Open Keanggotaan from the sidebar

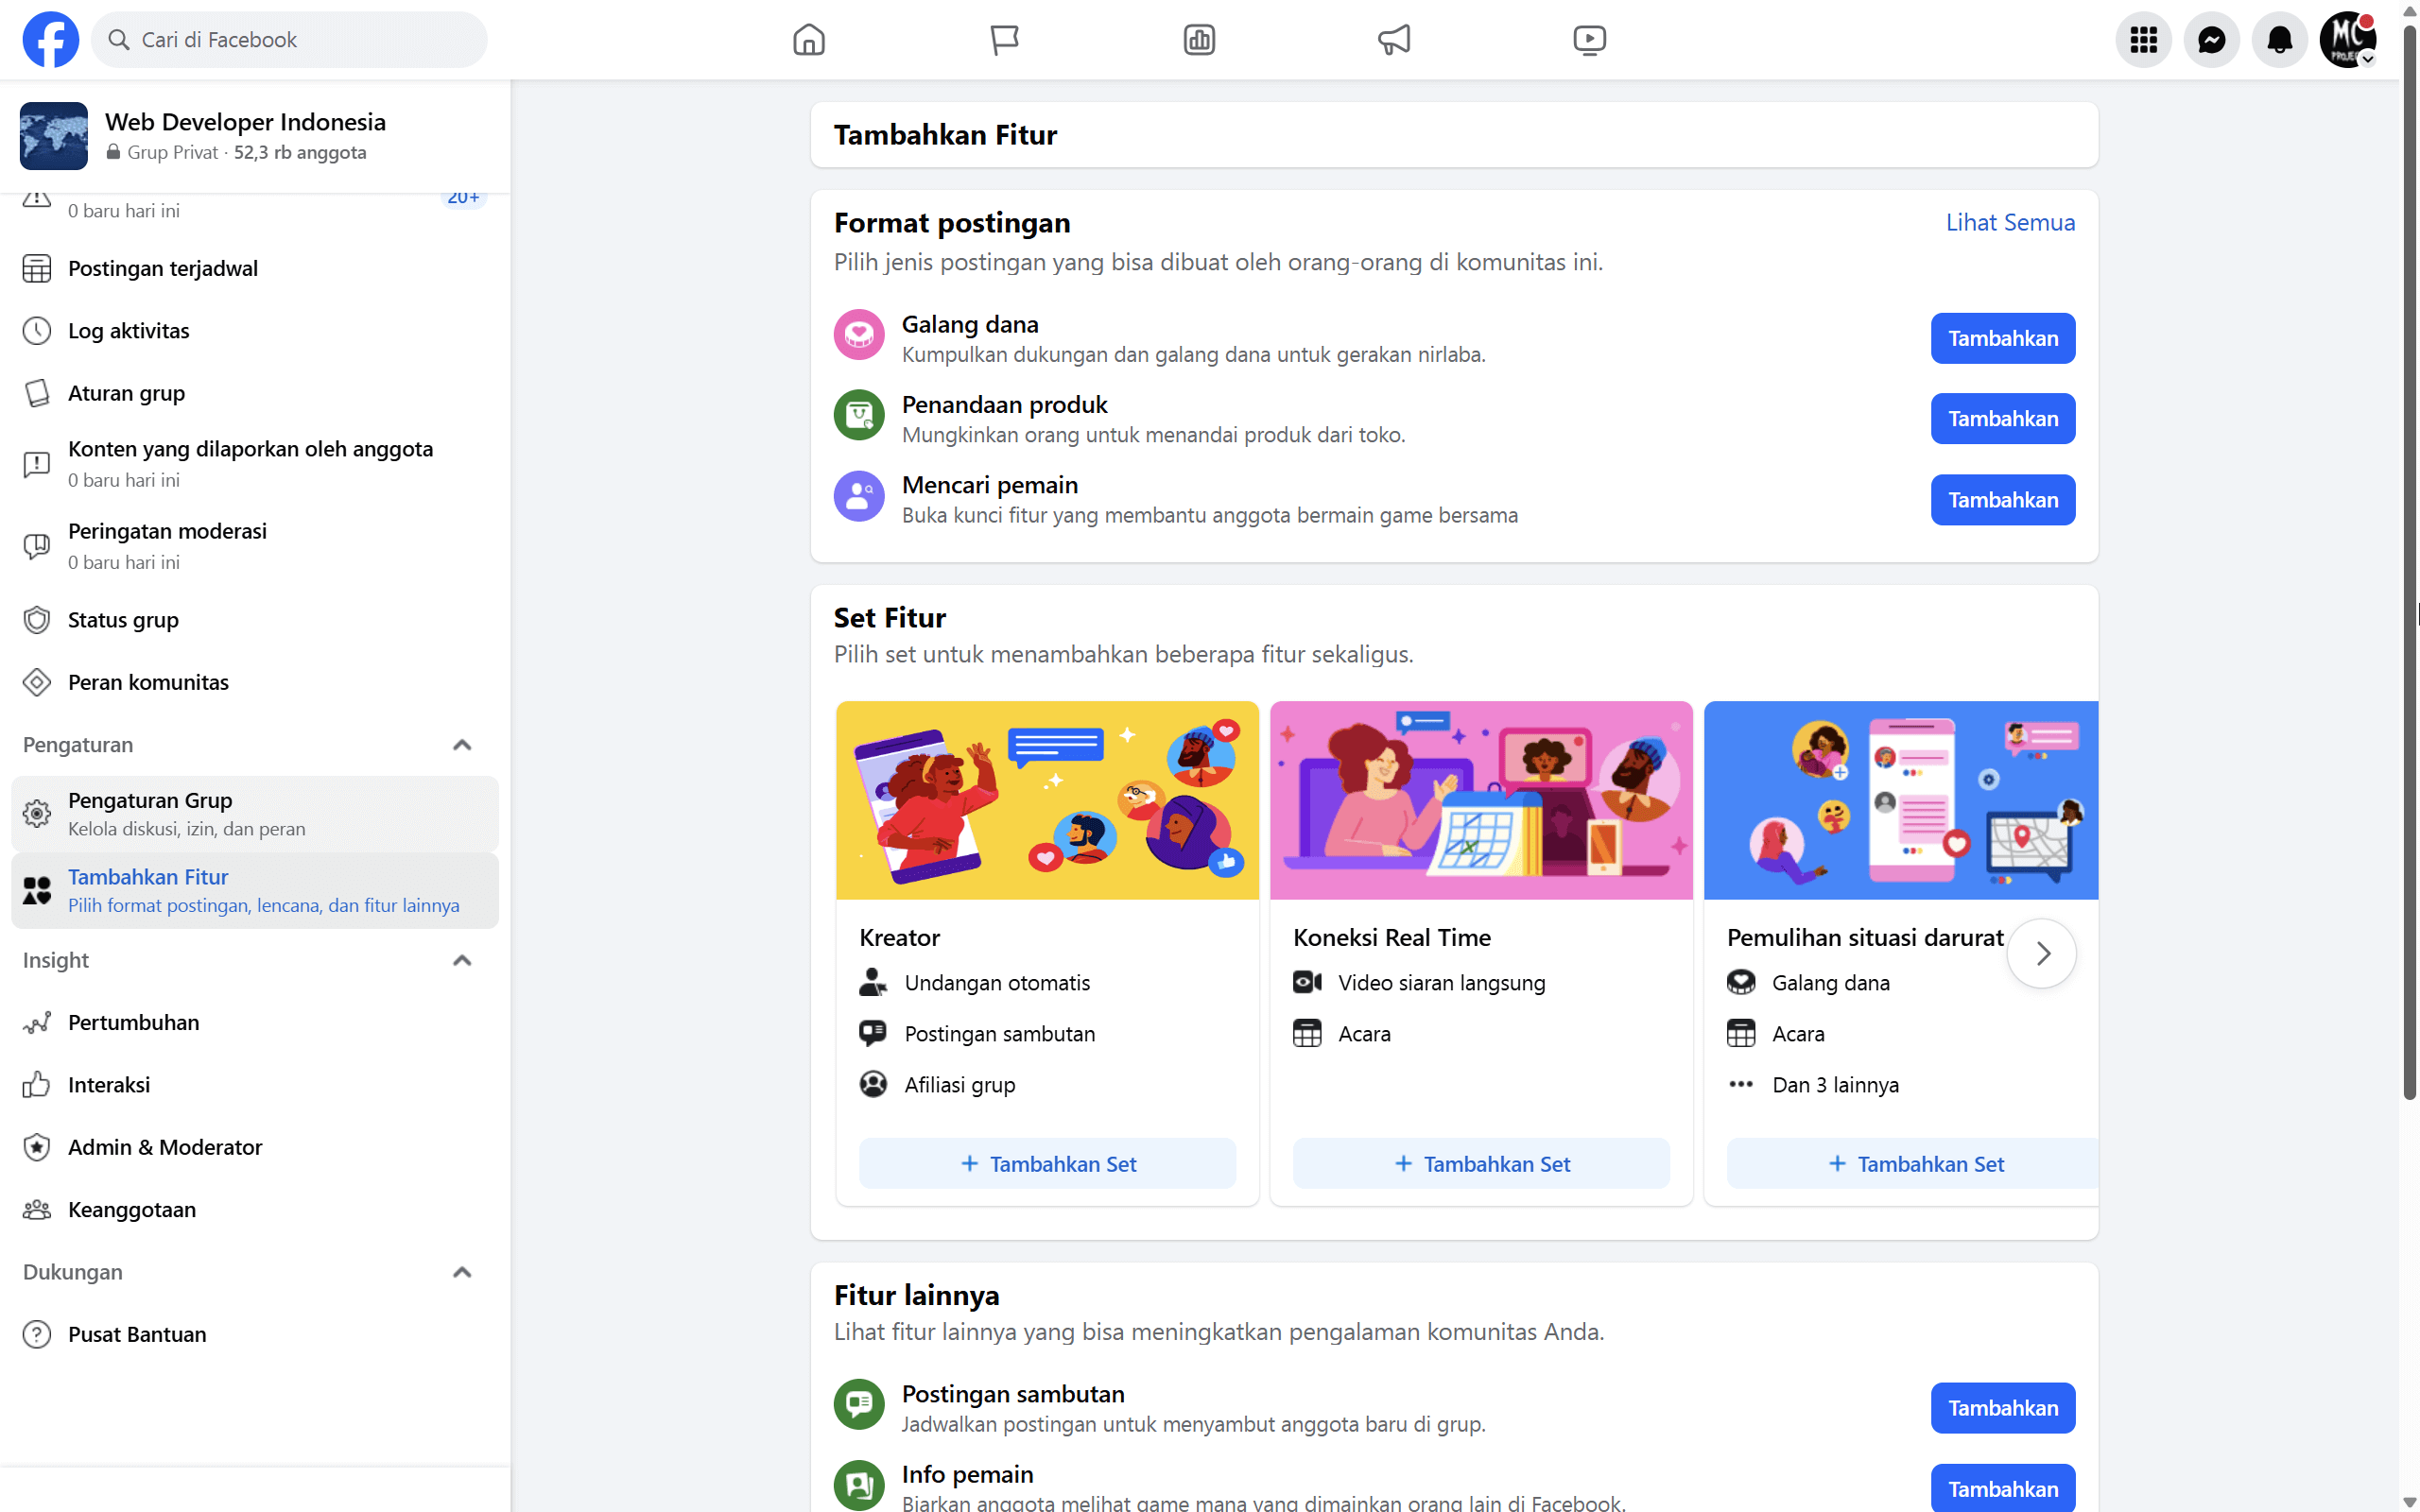point(131,1209)
